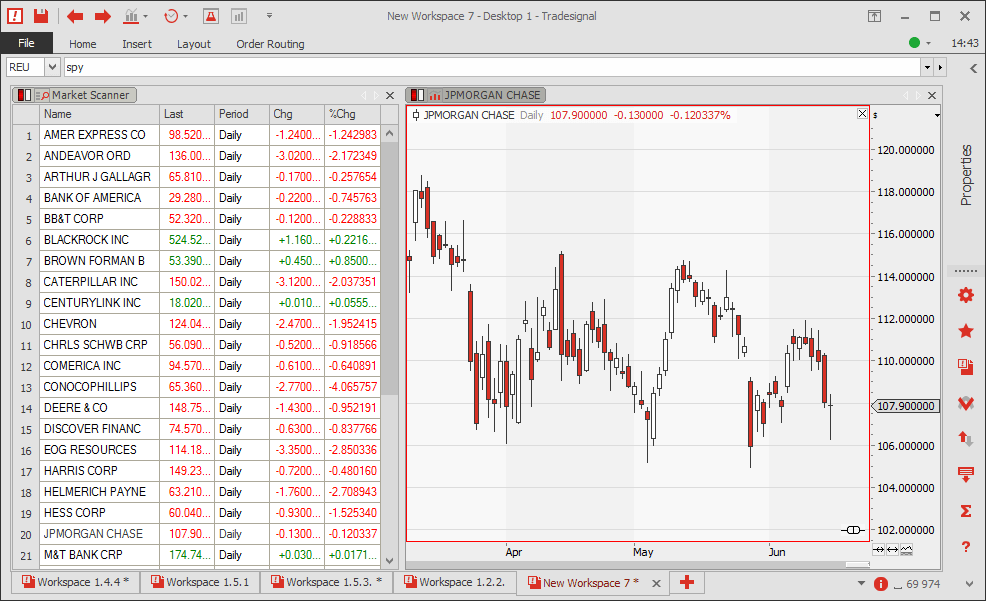Click the red star icon in sidebar
The height and width of the screenshot is (601, 986).
tap(966, 331)
